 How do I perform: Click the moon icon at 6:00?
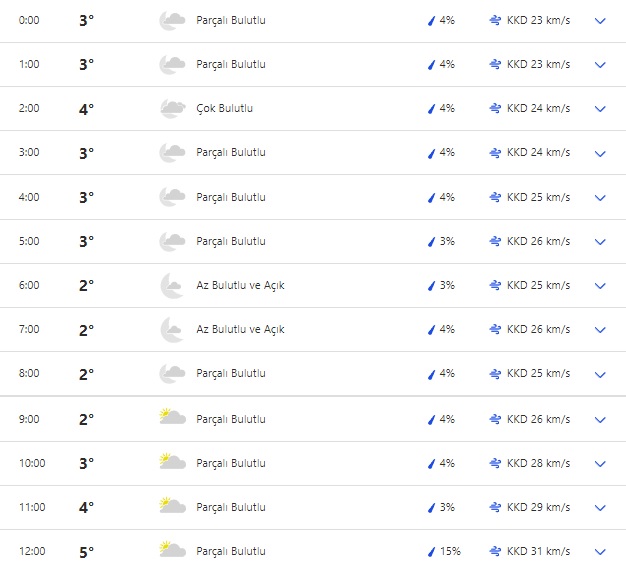coord(172,285)
